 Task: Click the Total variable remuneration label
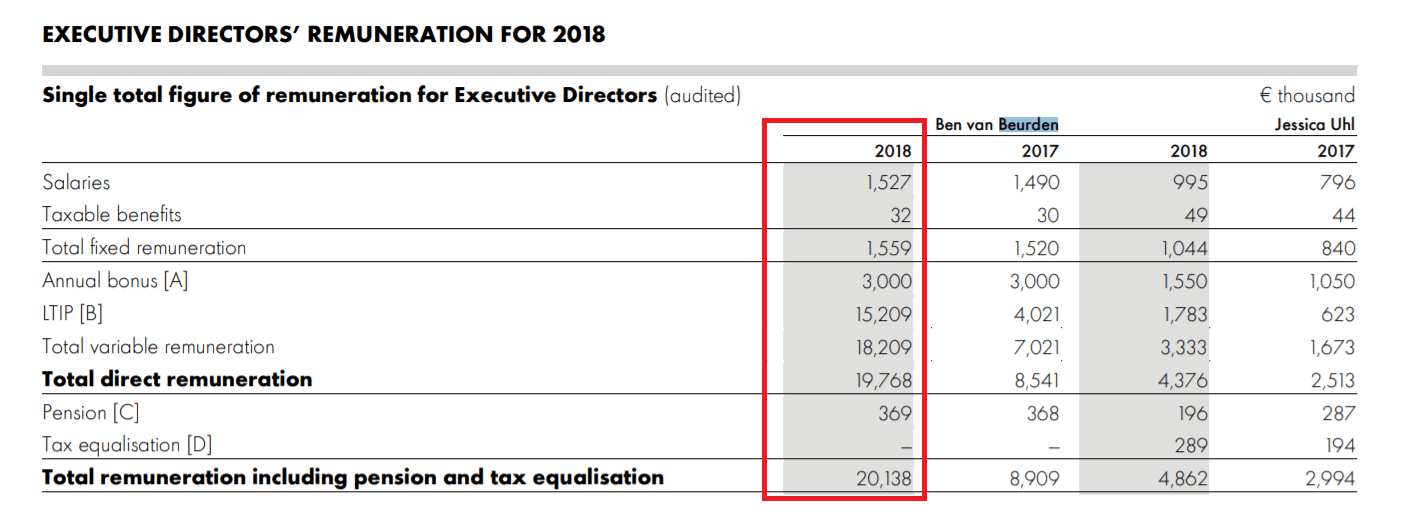coord(158,347)
